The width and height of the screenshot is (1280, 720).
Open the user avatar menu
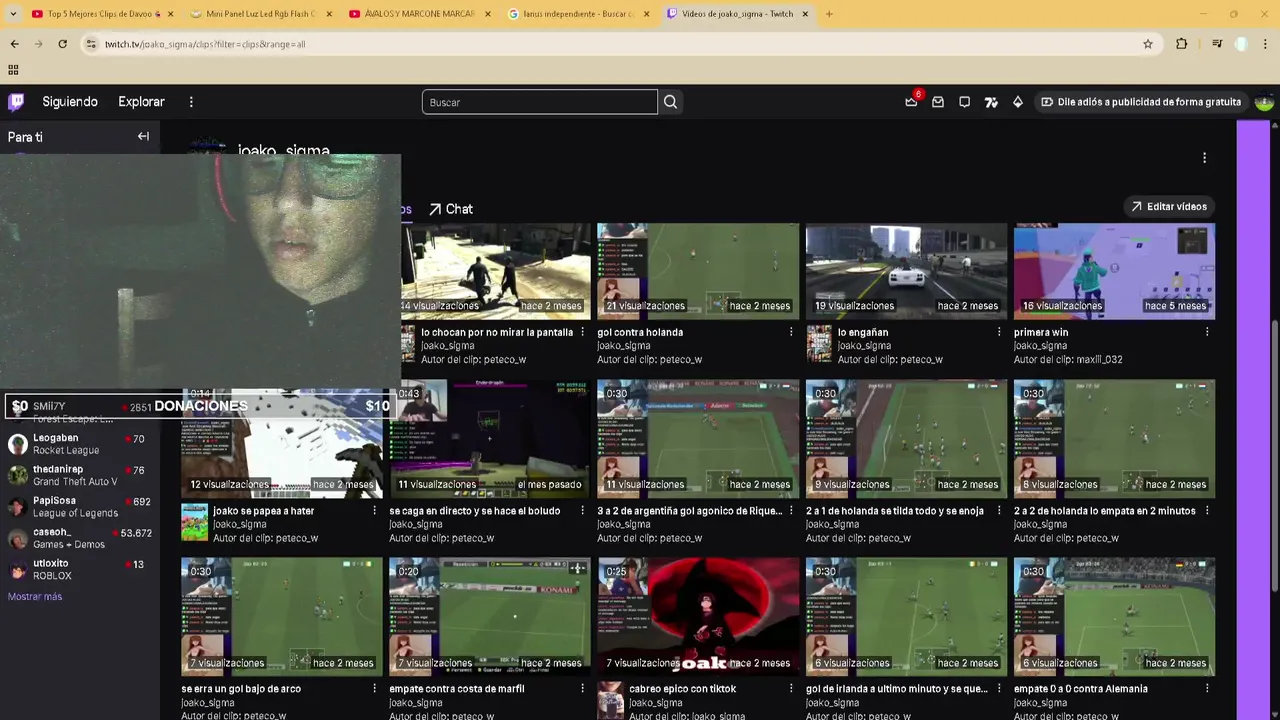coord(1264,102)
